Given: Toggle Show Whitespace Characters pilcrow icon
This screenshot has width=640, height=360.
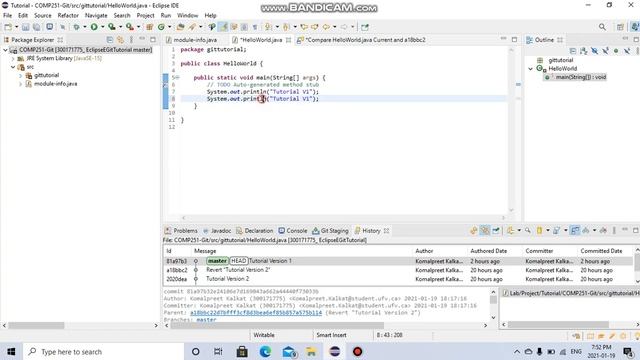Looking at the screenshot, I should coord(255,27).
